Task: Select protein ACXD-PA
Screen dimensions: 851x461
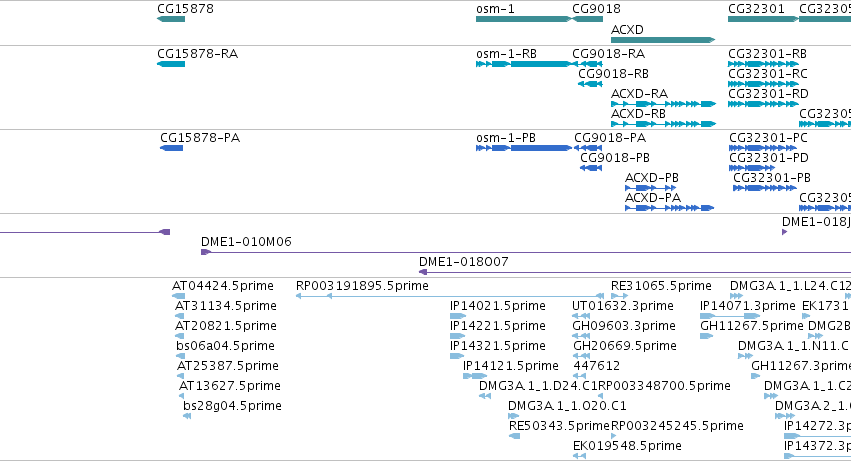Action: click(x=669, y=208)
